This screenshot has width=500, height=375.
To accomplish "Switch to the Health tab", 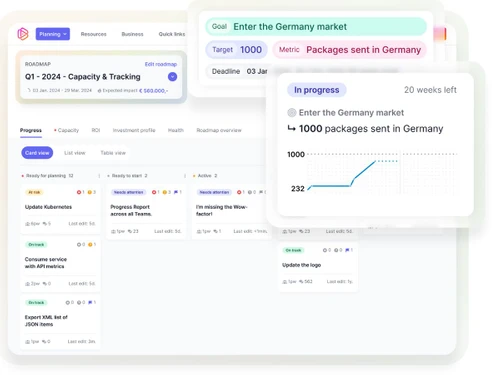I will coord(176,130).
